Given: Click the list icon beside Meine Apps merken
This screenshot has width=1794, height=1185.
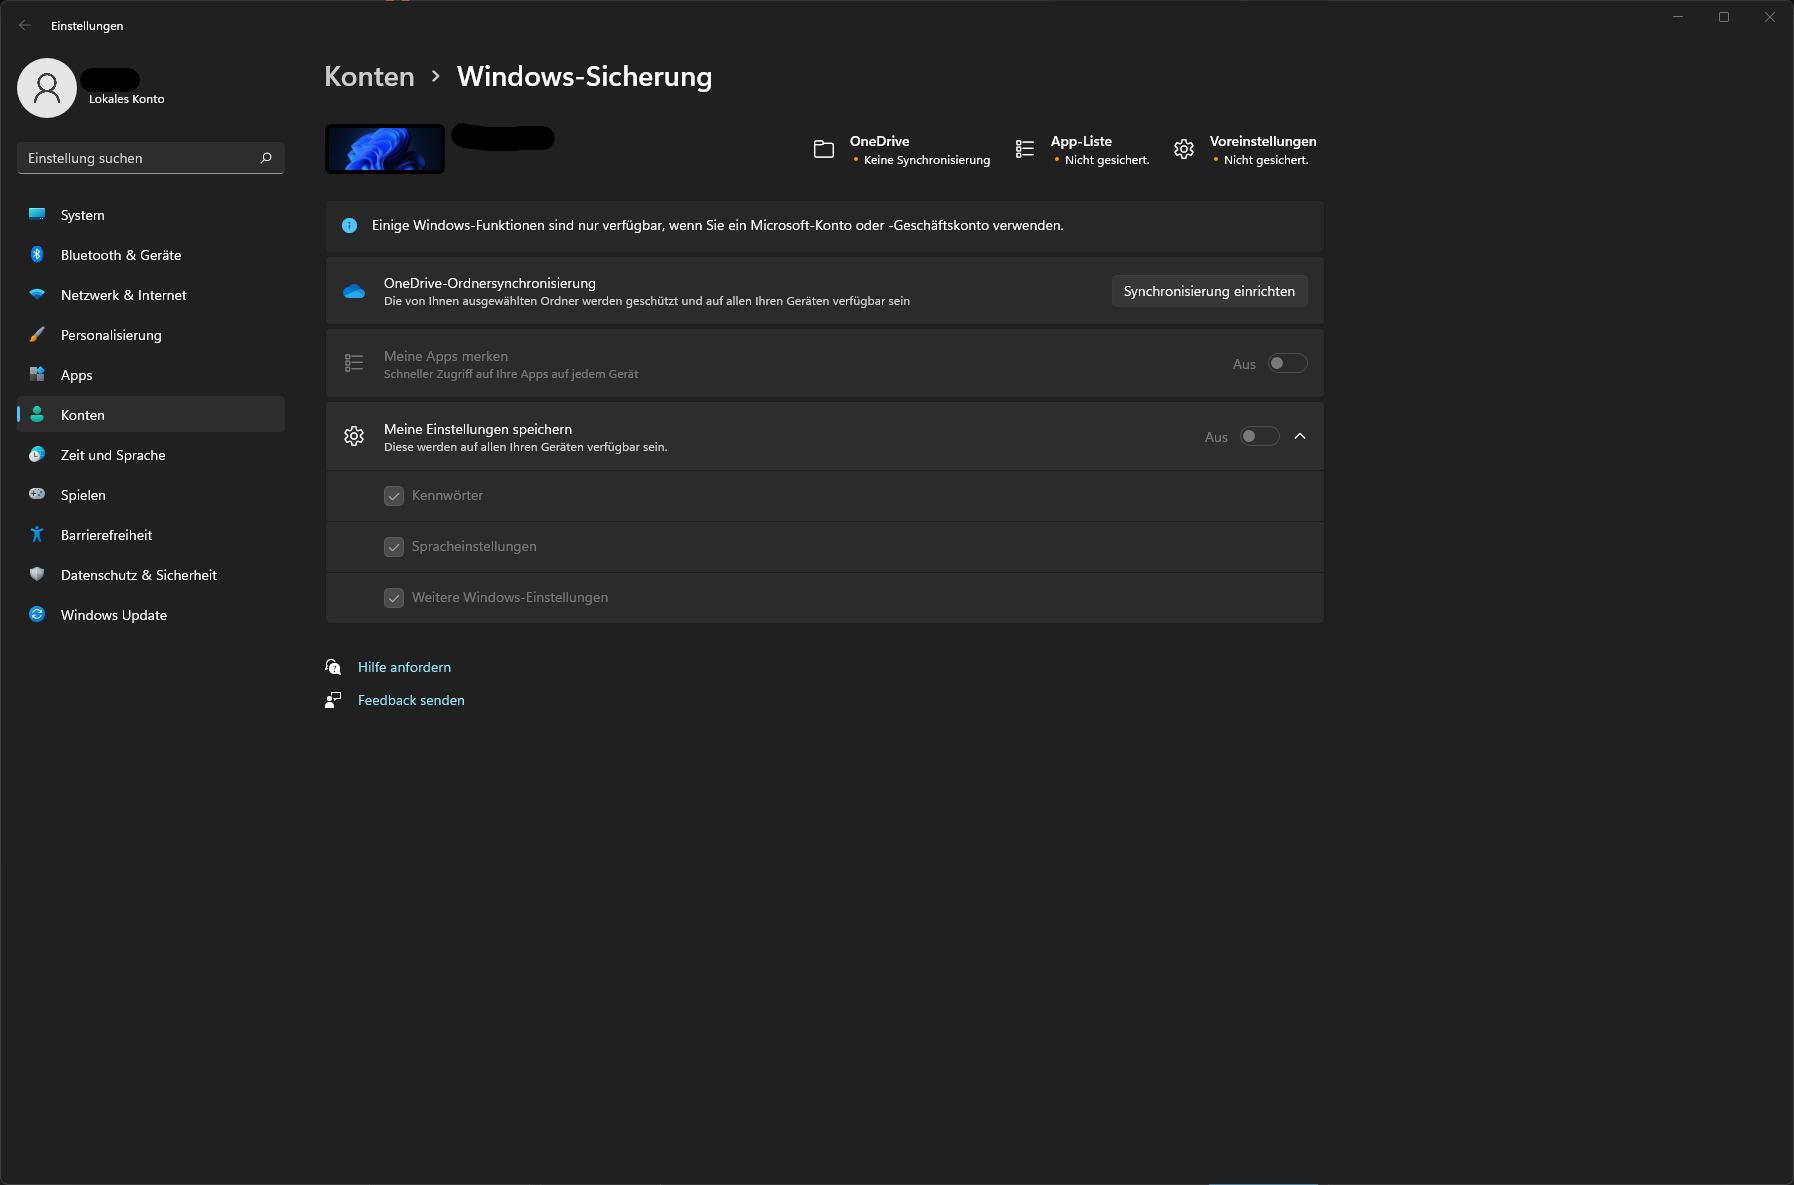Looking at the screenshot, I should (x=354, y=363).
